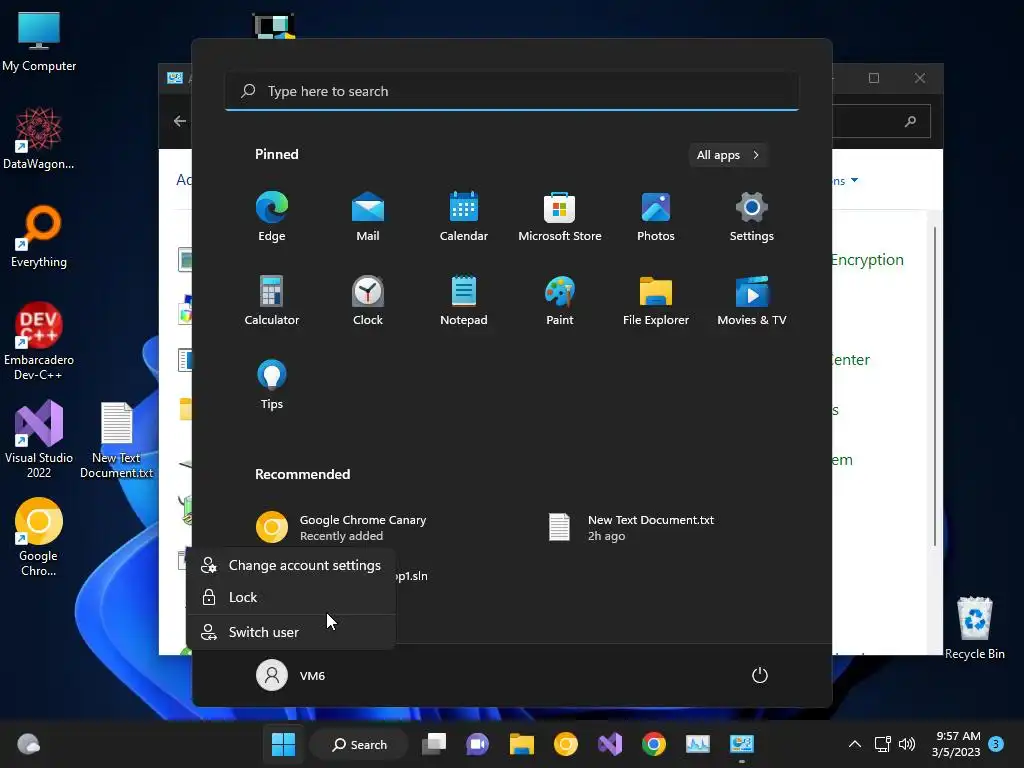Open Edge from pinned apps
Viewport: 1024px width, 768px height.
pos(272,217)
